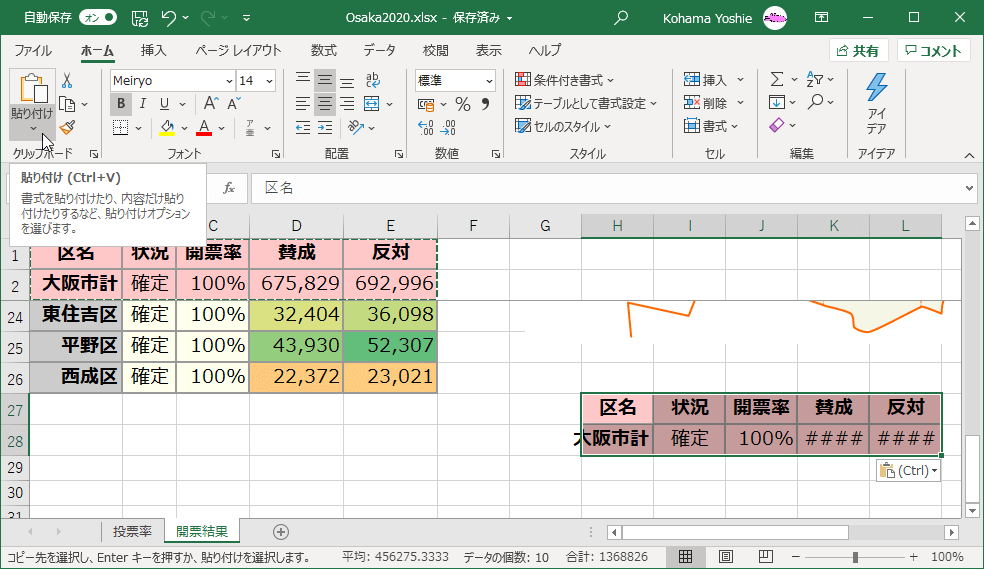Switch to ページ レイアウト tab
The width and height of the screenshot is (984, 569).
pyautogui.click(x=238, y=50)
